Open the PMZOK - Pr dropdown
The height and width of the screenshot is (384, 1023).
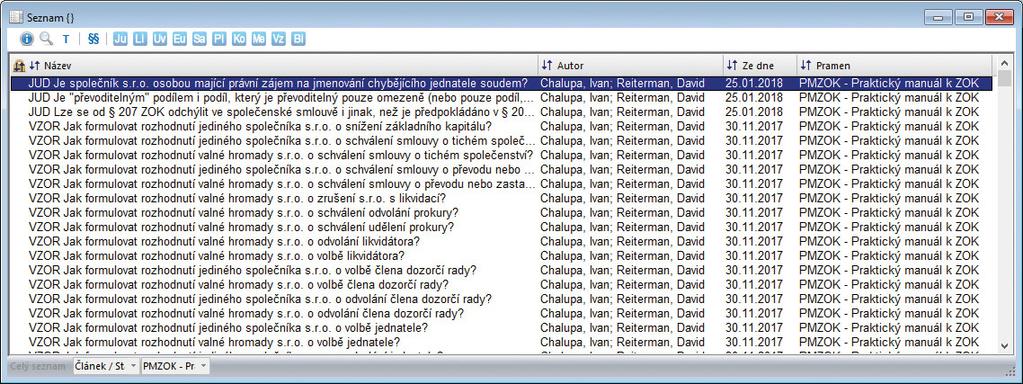point(175,366)
